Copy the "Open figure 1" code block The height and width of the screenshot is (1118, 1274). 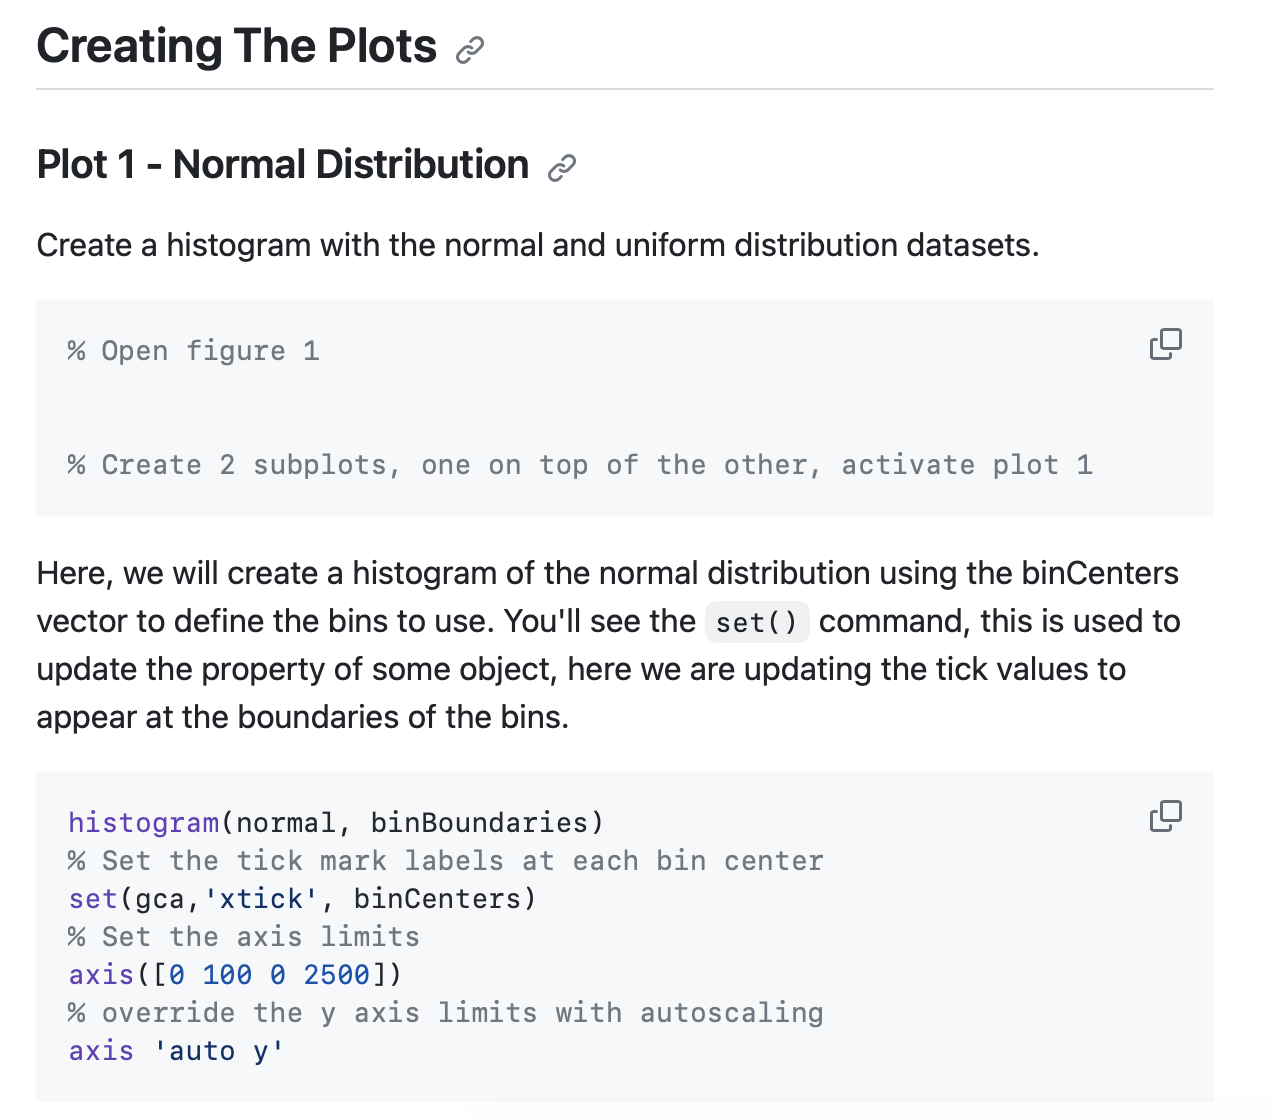(x=1166, y=343)
